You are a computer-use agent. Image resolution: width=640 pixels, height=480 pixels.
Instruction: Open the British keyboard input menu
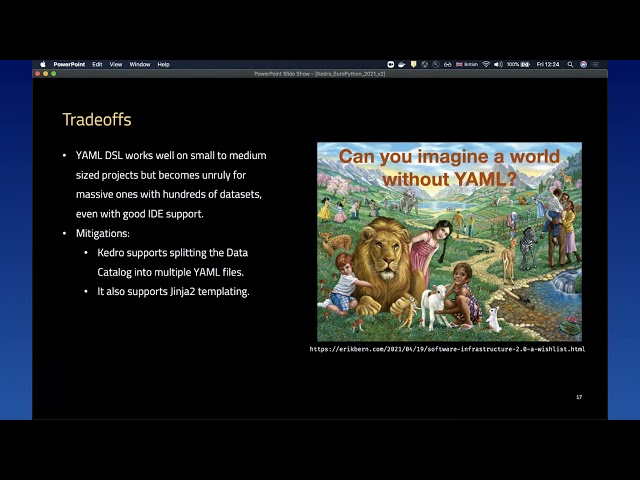coord(467,64)
